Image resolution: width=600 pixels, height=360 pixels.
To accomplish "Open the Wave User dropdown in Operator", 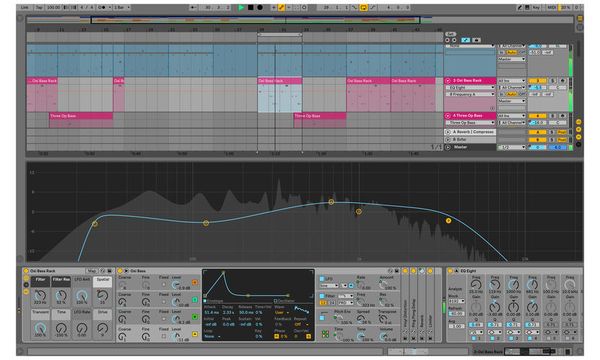I will click(x=282, y=313).
